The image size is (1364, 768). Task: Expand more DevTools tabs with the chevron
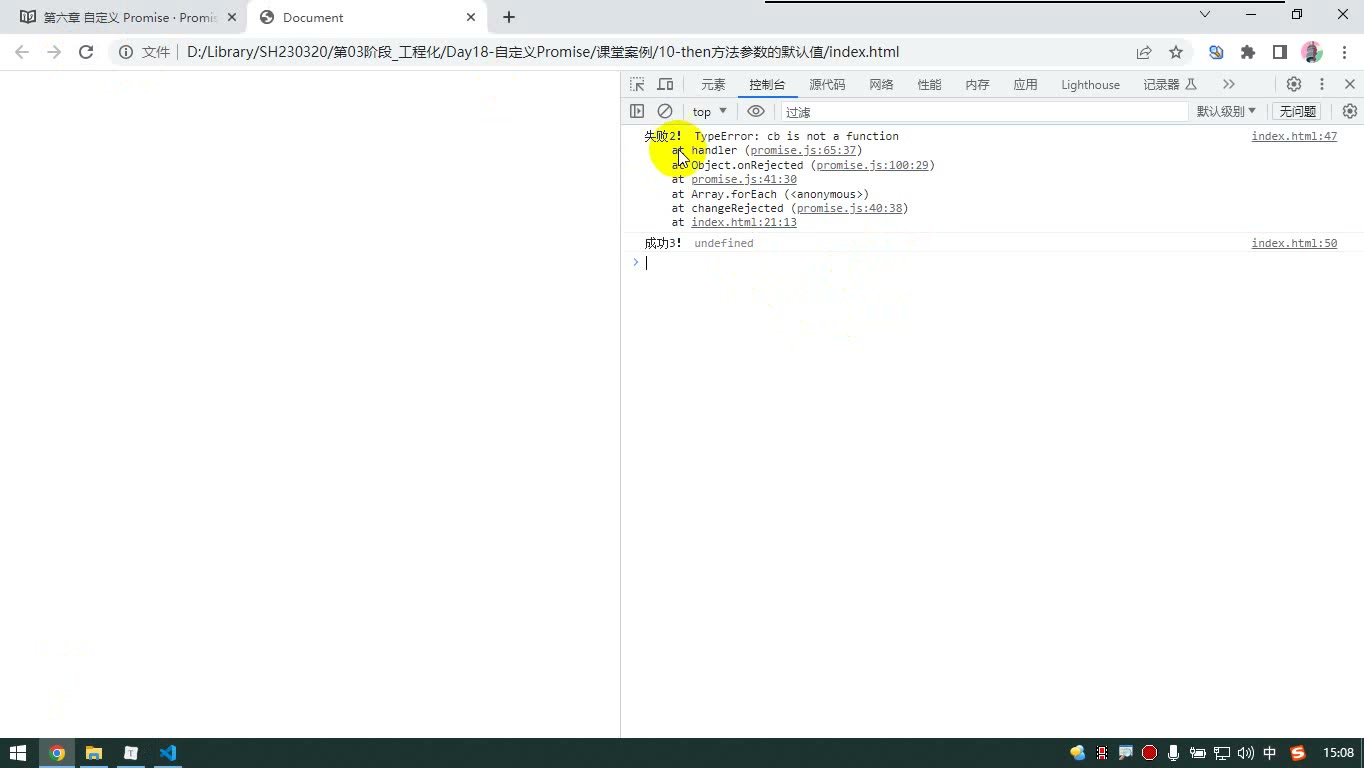pos(1229,84)
